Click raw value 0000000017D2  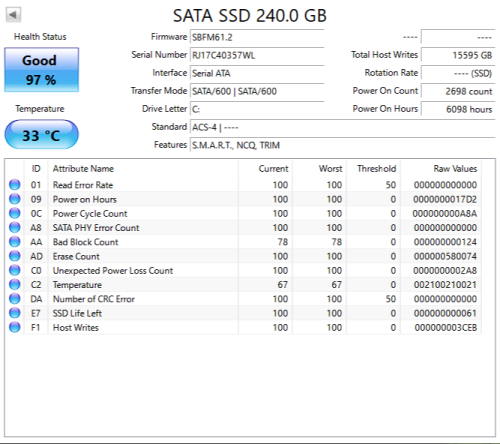445,199
